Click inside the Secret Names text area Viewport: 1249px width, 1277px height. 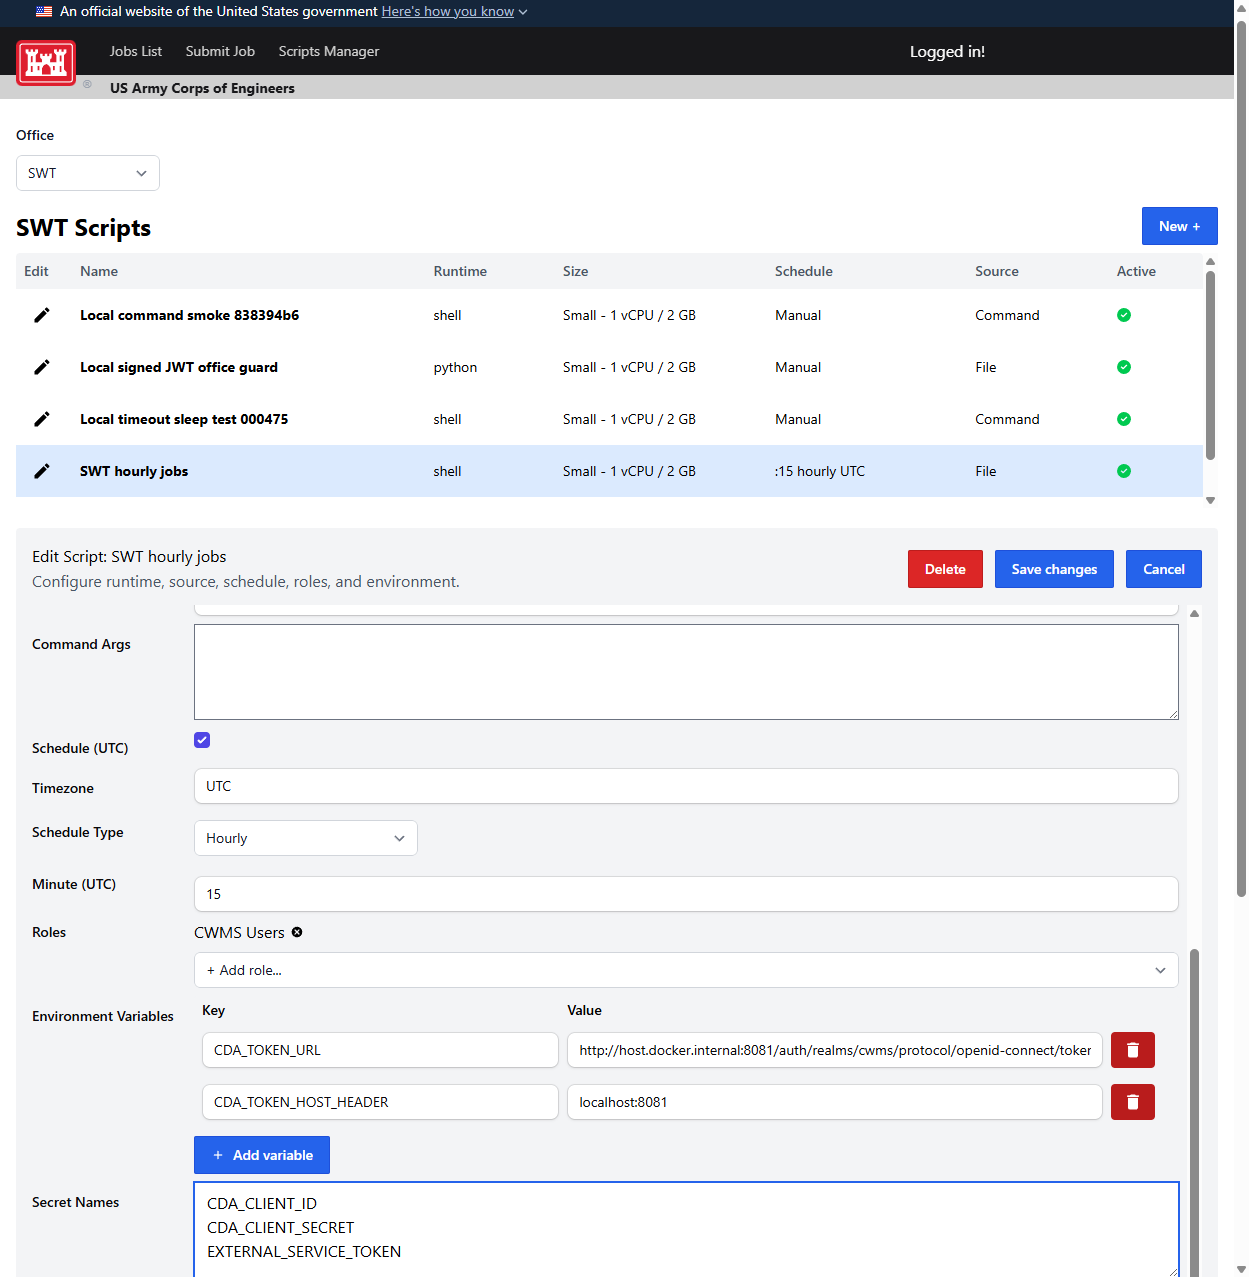pyautogui.click(x=686, y=1229)
